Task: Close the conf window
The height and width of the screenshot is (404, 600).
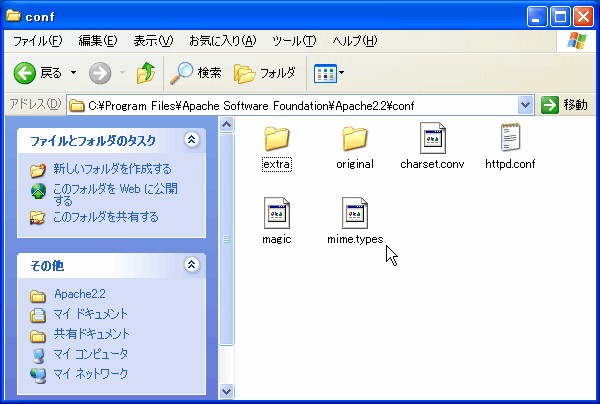Action: click(x=583, y=17)
